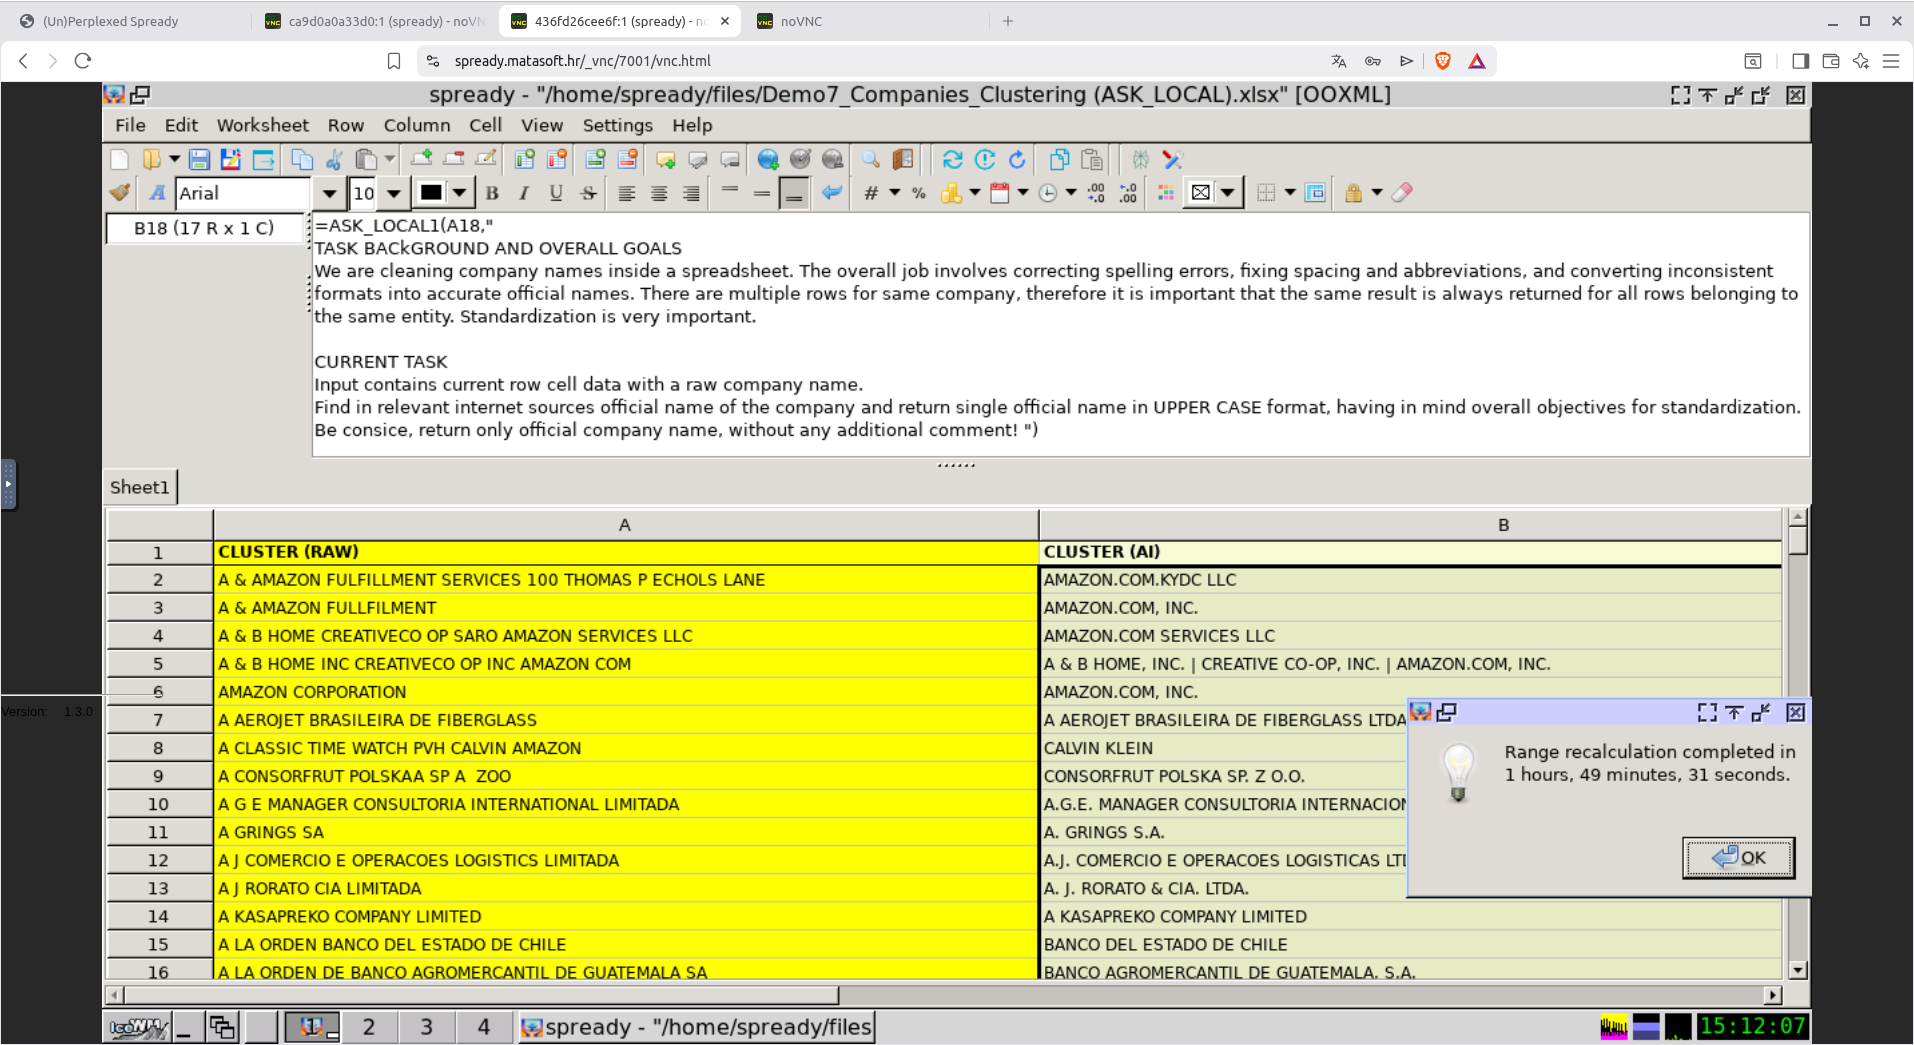Viewport: 1914px width, 1045px height.
Task: Click the scissors Cut icon
Action: [334, 160]
